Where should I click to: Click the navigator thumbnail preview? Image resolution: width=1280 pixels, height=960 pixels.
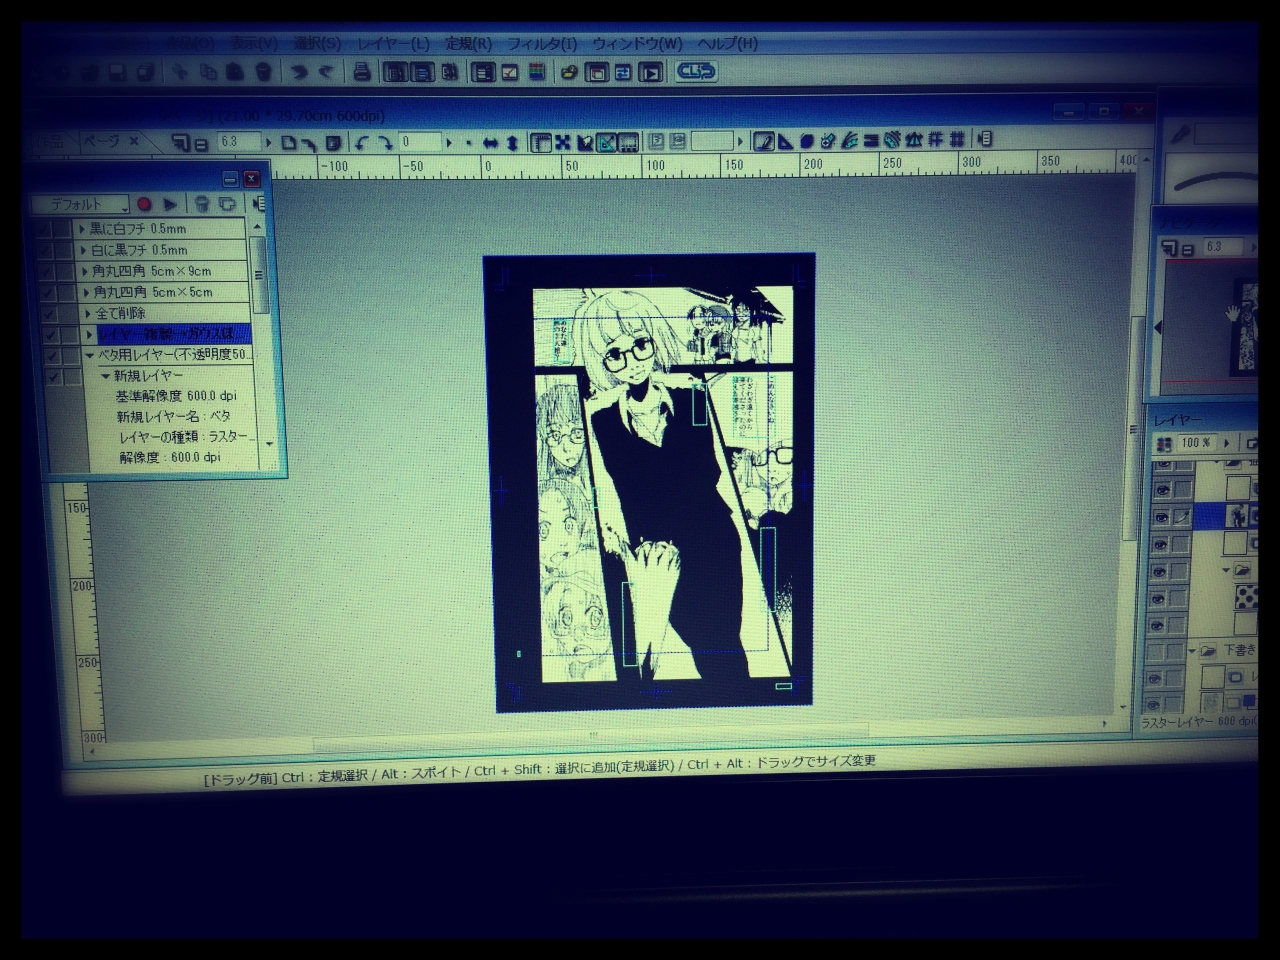click(x=1210, y=327)
